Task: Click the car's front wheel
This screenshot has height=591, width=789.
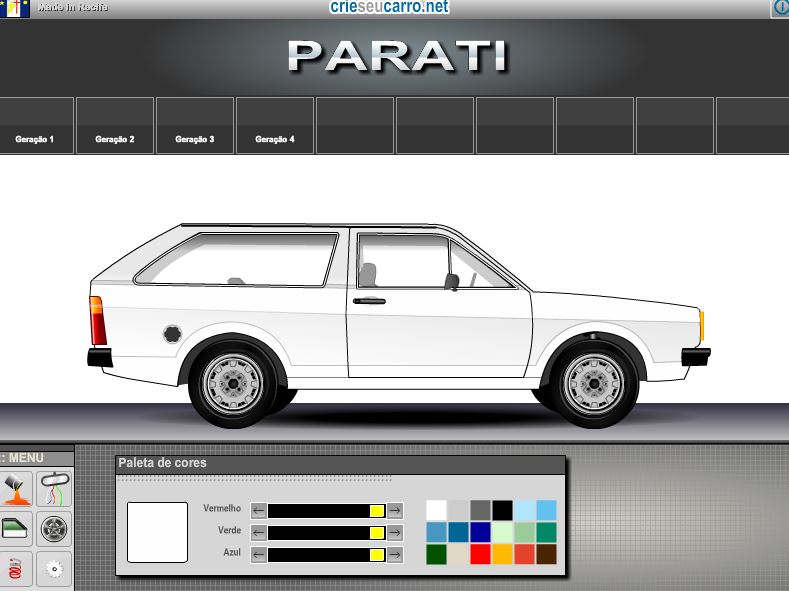Action: pyautogui.click(x=594, y=384)
